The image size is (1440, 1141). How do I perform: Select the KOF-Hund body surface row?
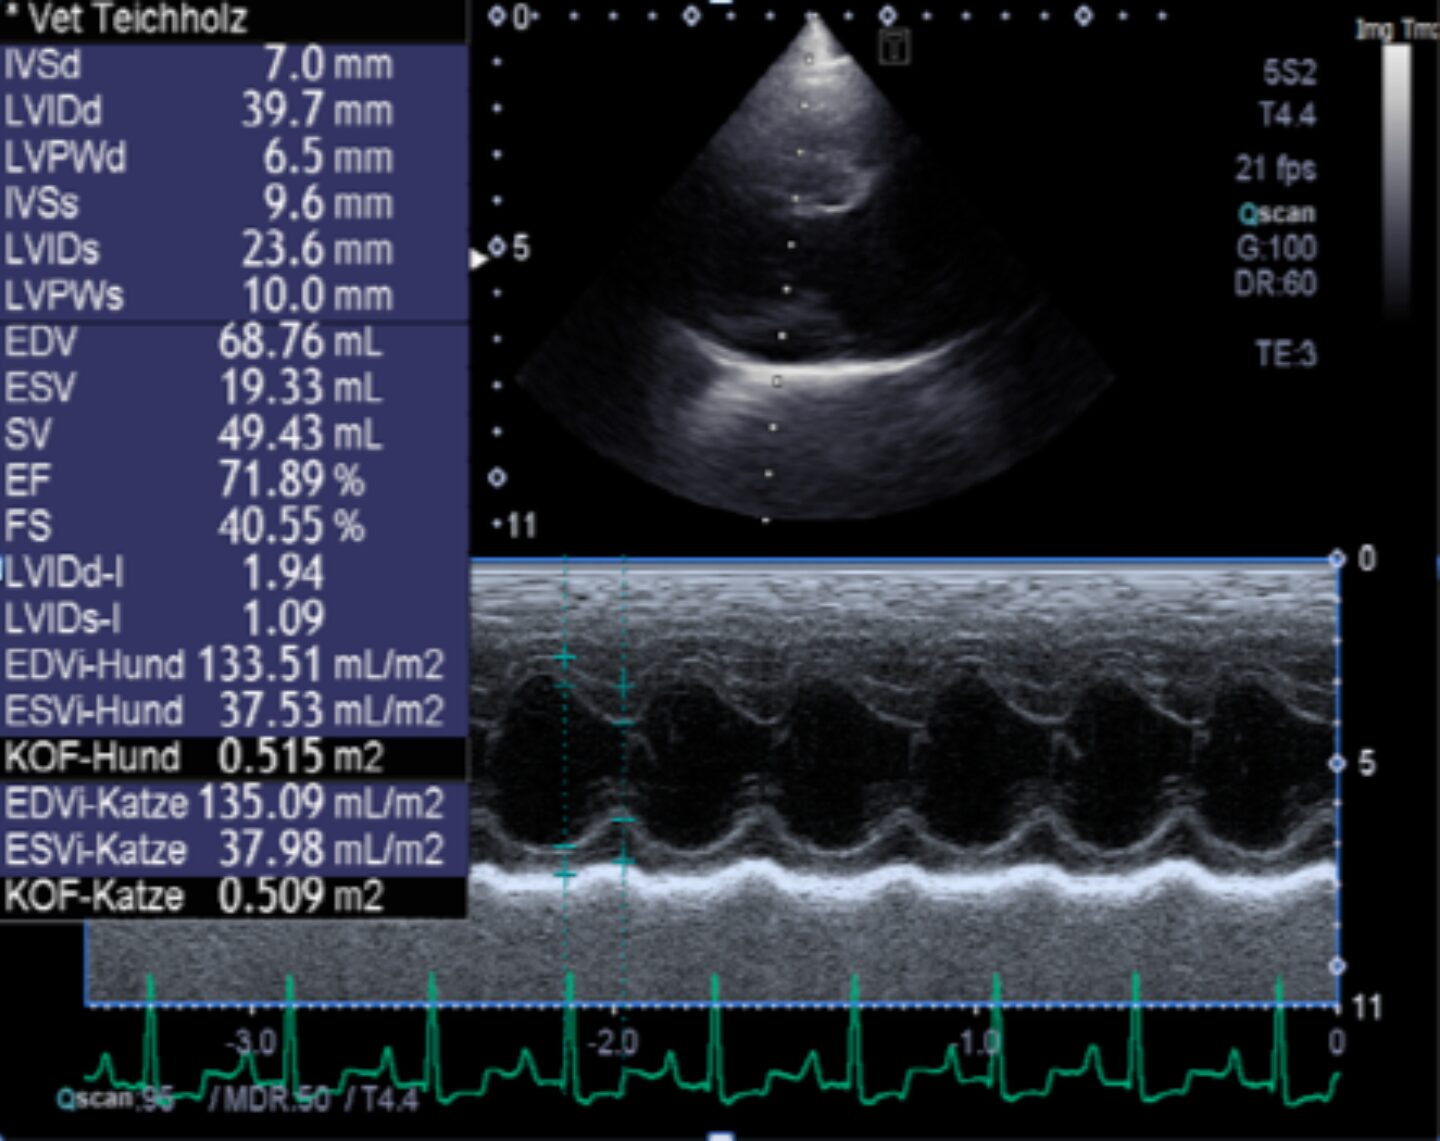pyautogui.click(x=232, y=757)
